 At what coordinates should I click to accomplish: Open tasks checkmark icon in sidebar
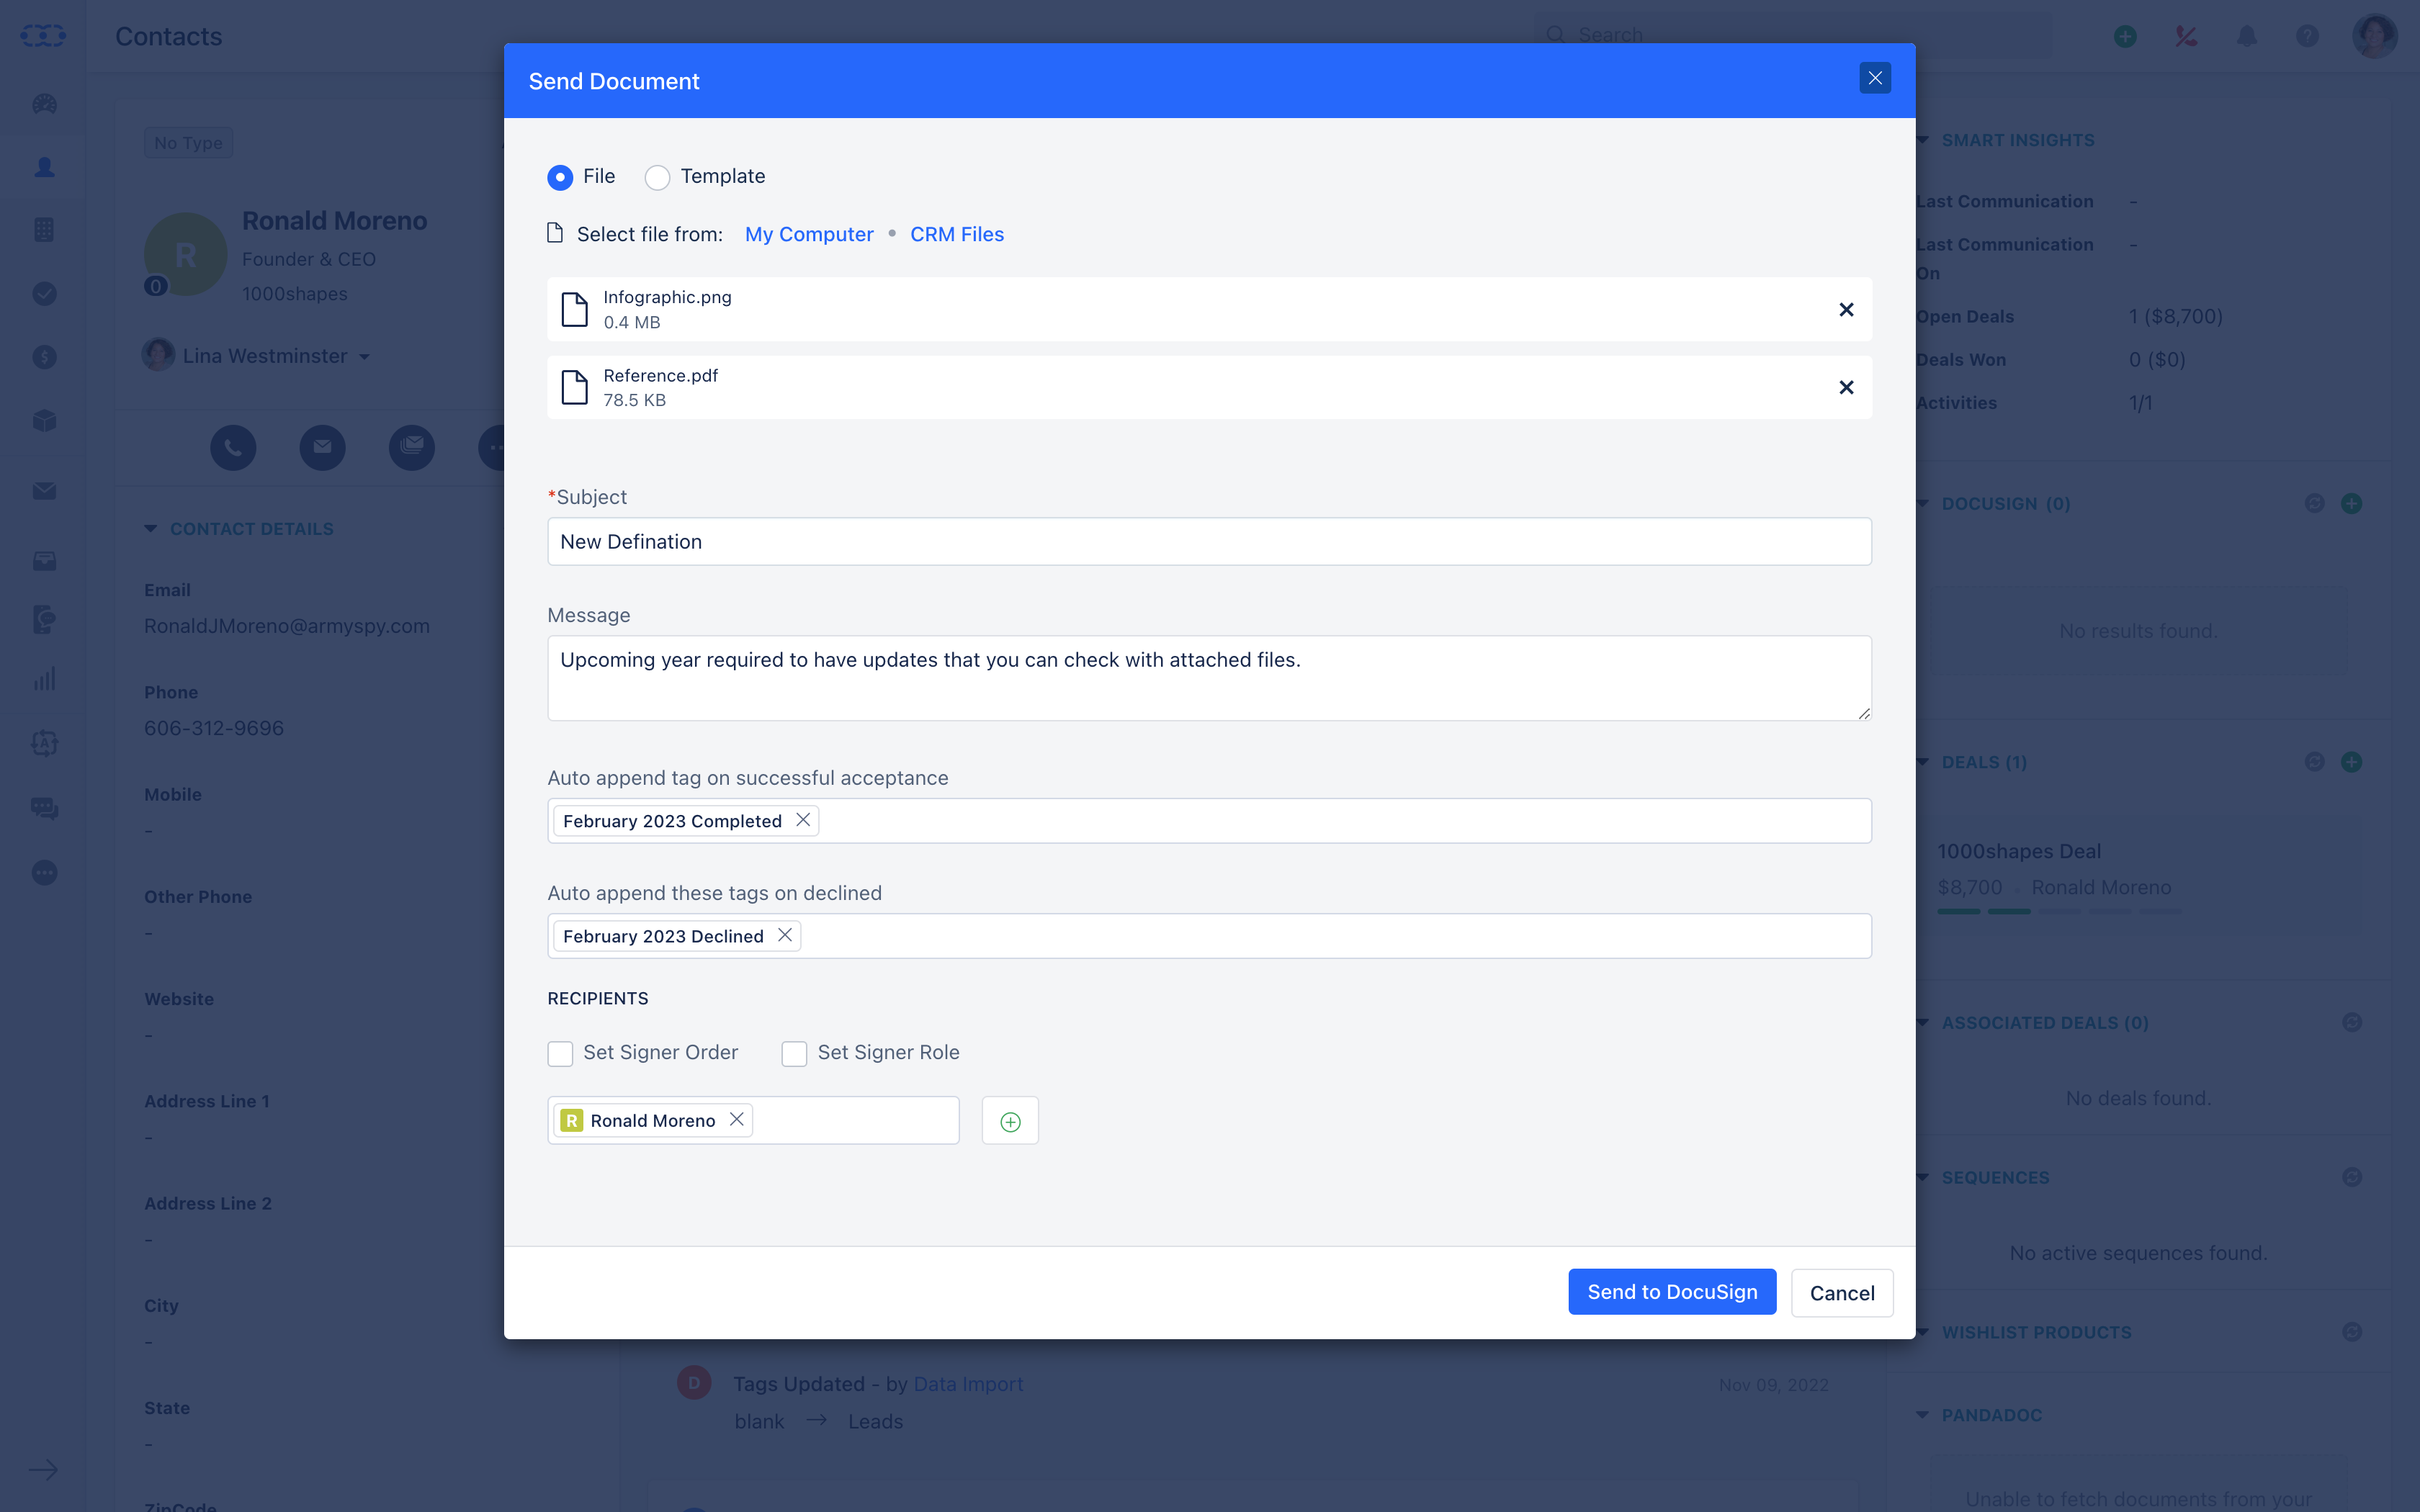tap(44, 294)
